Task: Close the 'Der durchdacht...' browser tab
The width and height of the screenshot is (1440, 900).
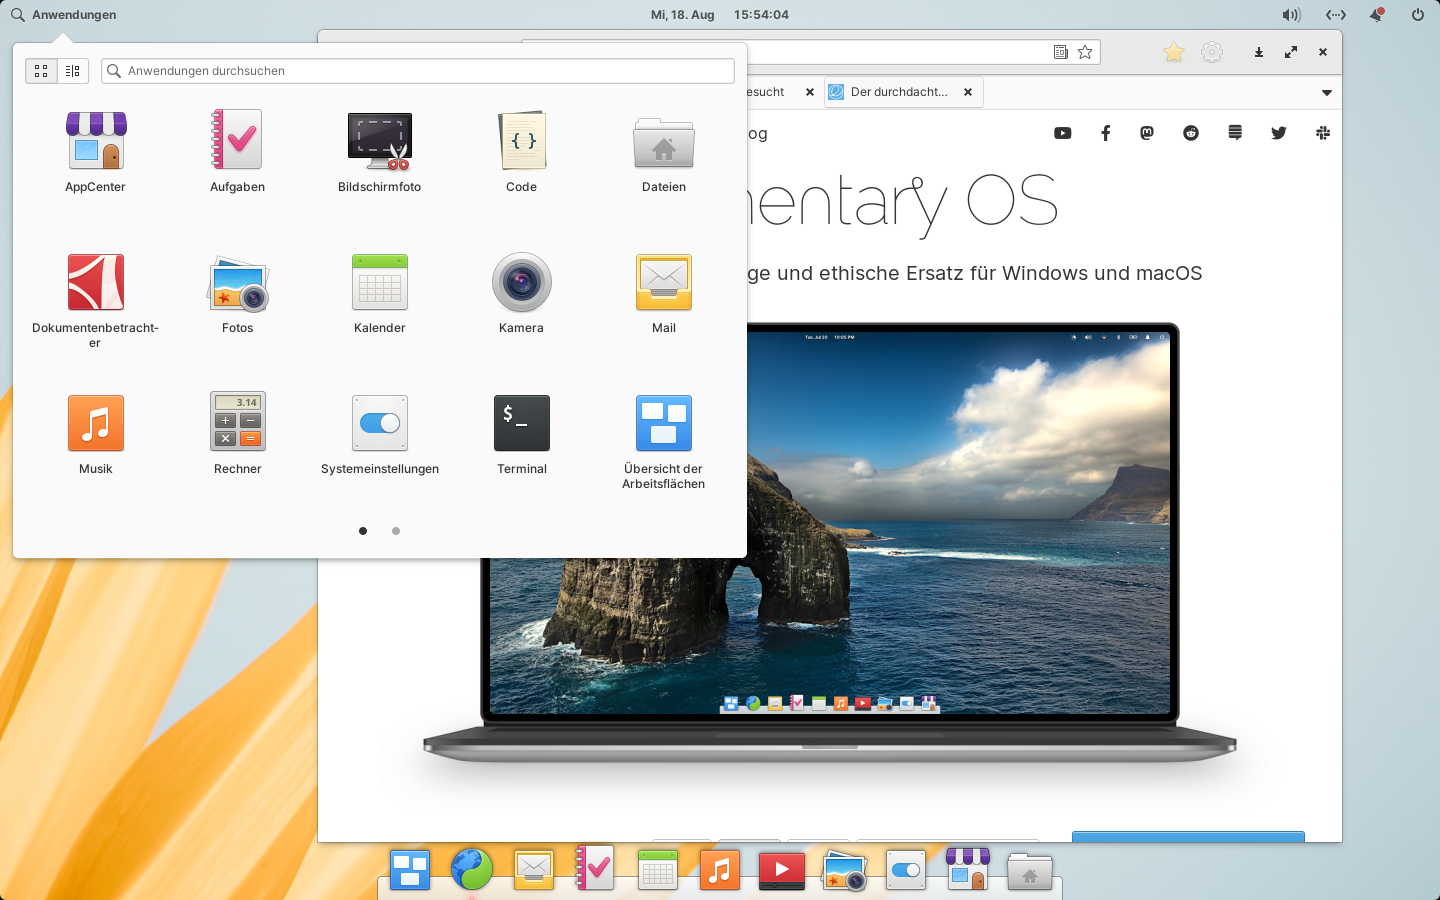Action: pos(968,92)
